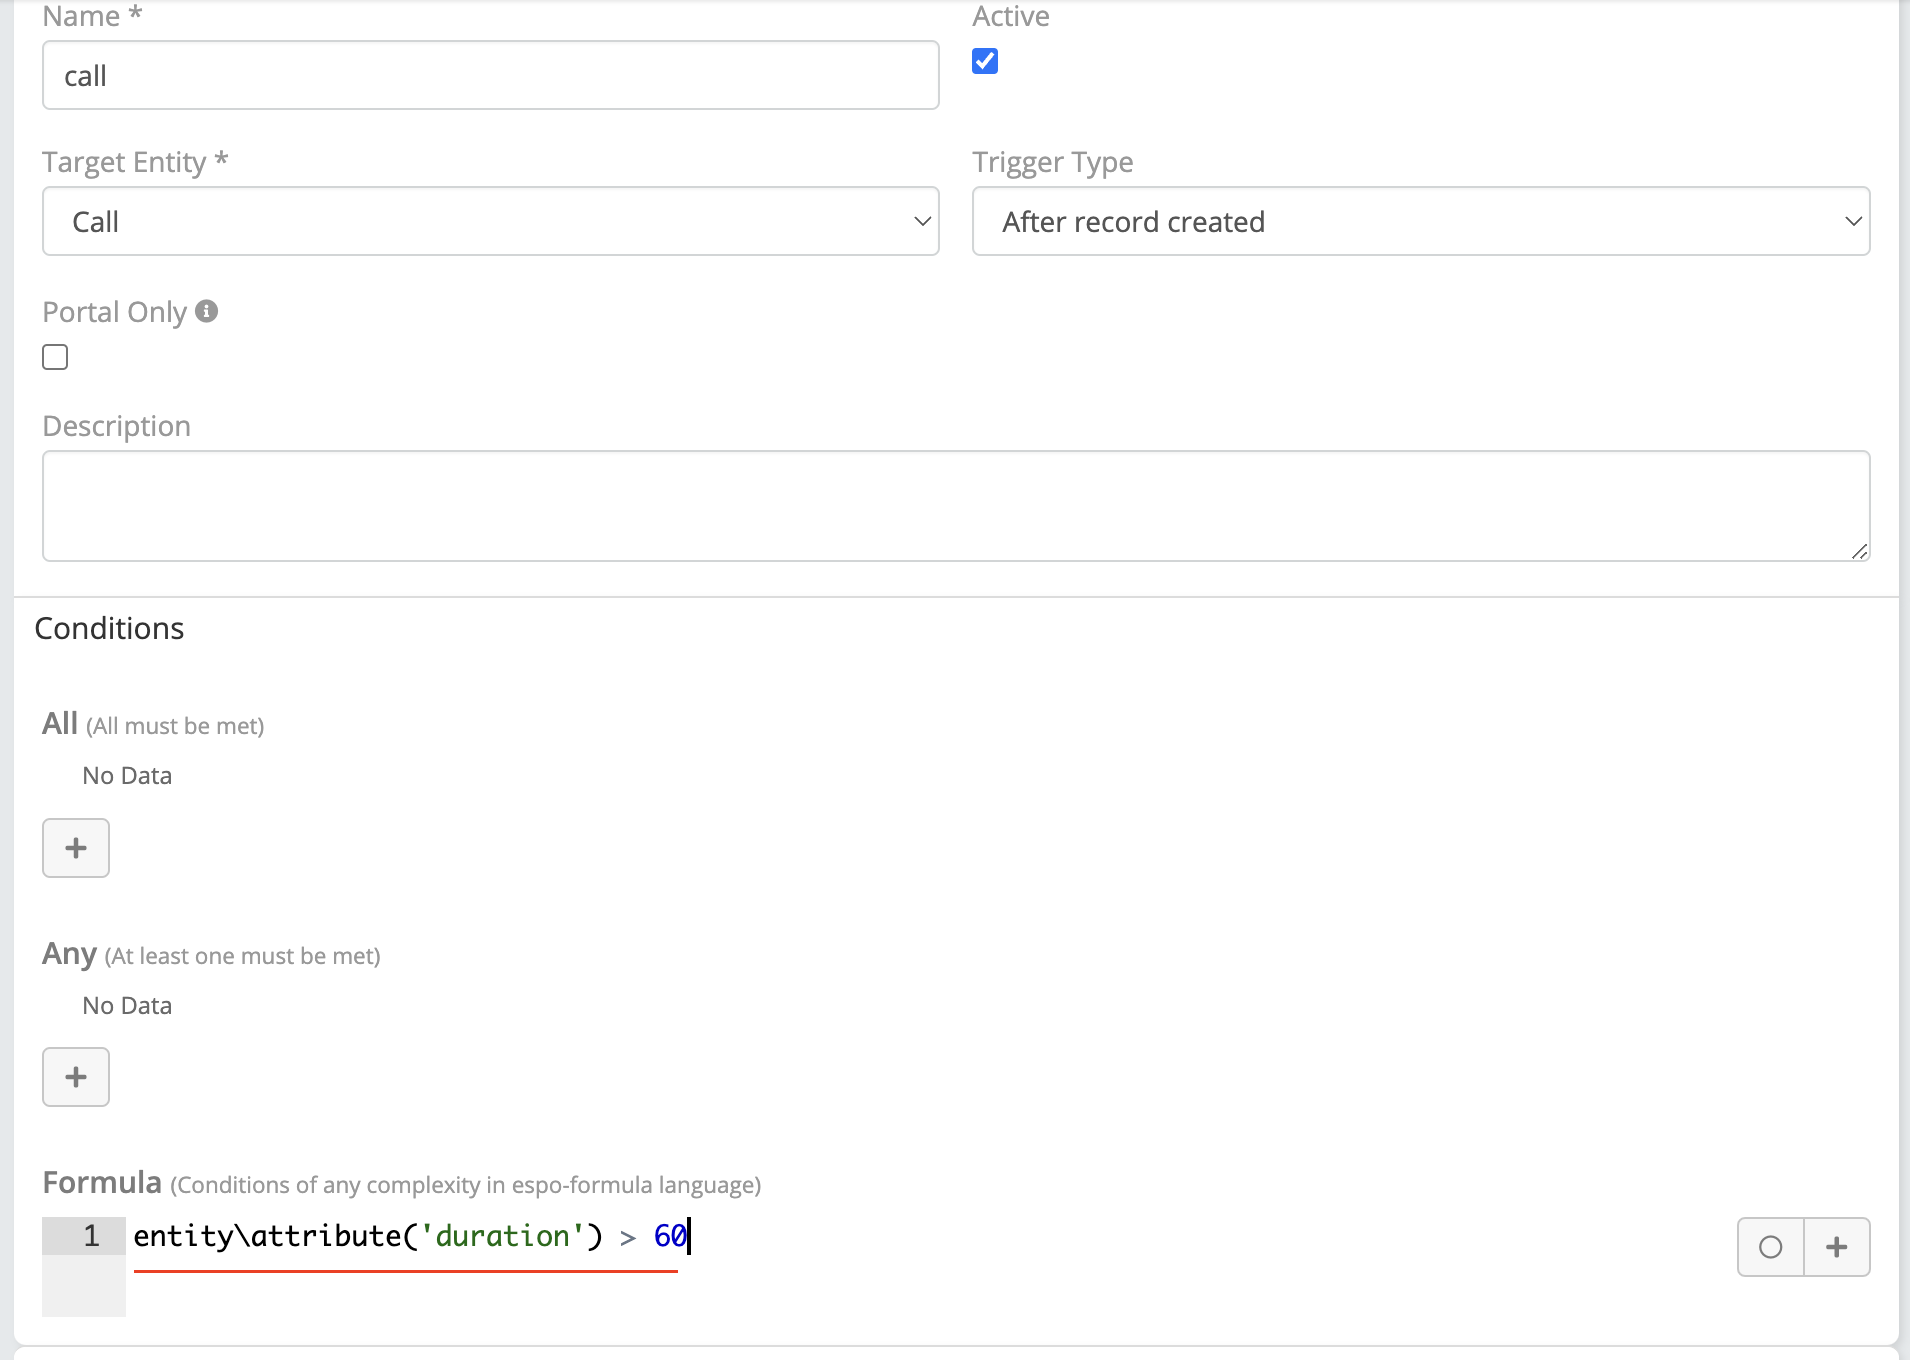Image resolution: width=1910 pixels, height=1360 pixels.
Task: Open the Target Entity dropdown showing Call
Action: point(490,221)
